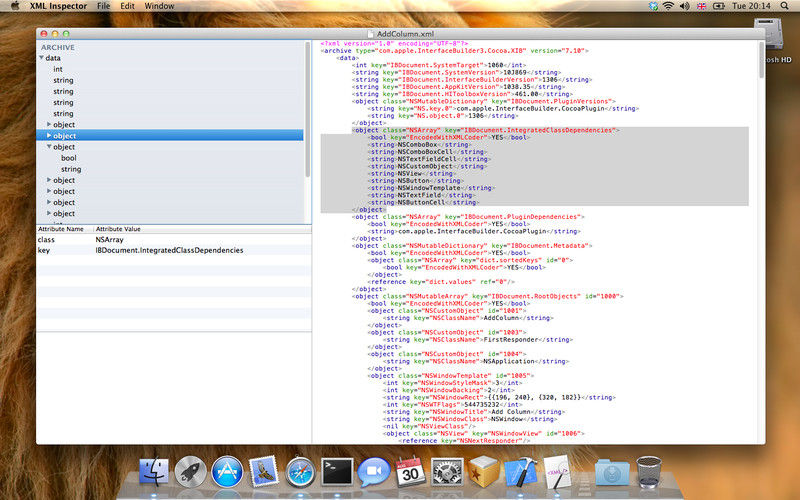Screen dimensions: 800x500
Task: Click the NSCustomObject string line in highlighted block
Action: (427, 166)
